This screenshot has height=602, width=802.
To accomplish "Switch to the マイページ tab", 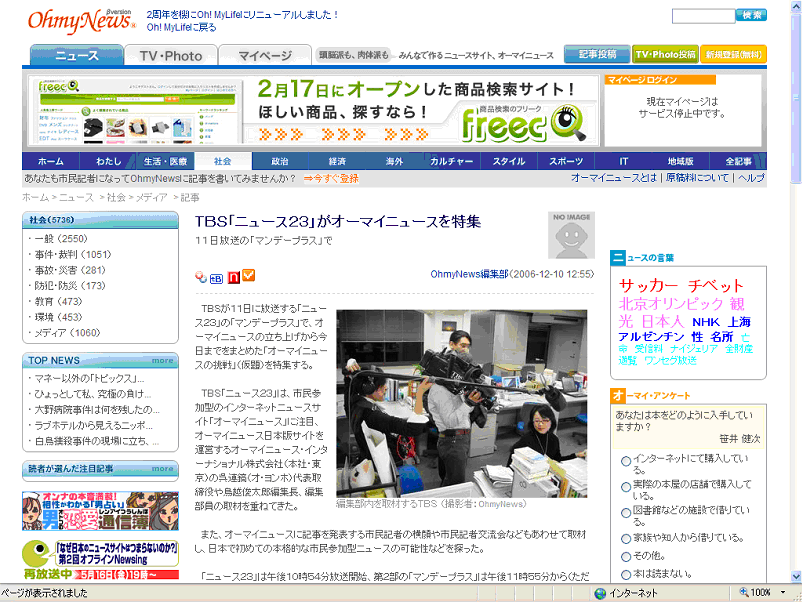I will (265, 55).
